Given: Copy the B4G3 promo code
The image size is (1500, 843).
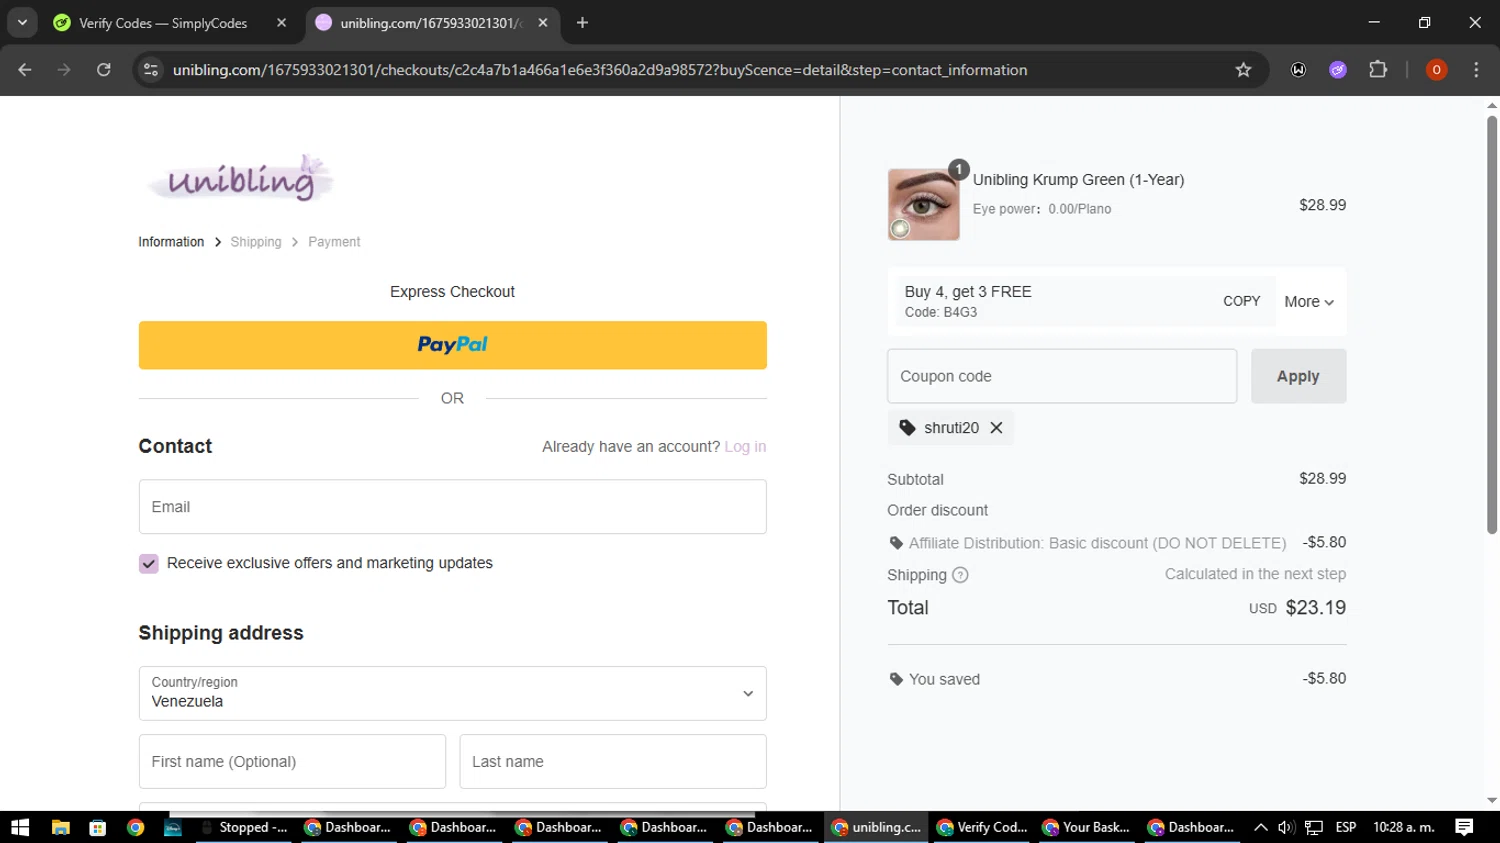Looking at the screenshot, I should point(1241,301).
